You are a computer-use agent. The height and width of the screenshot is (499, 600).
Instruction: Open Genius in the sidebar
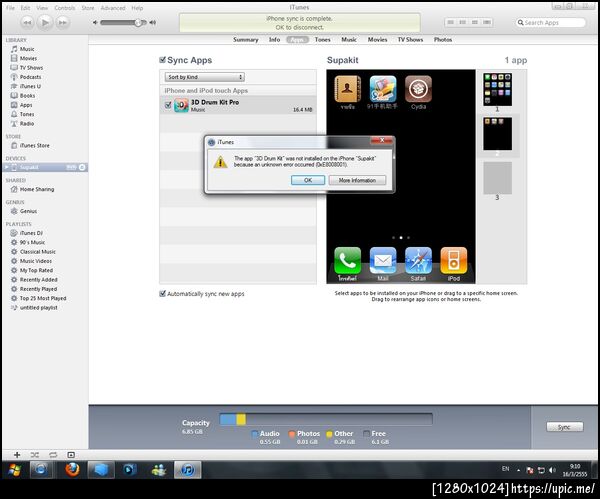click(28, 211)
